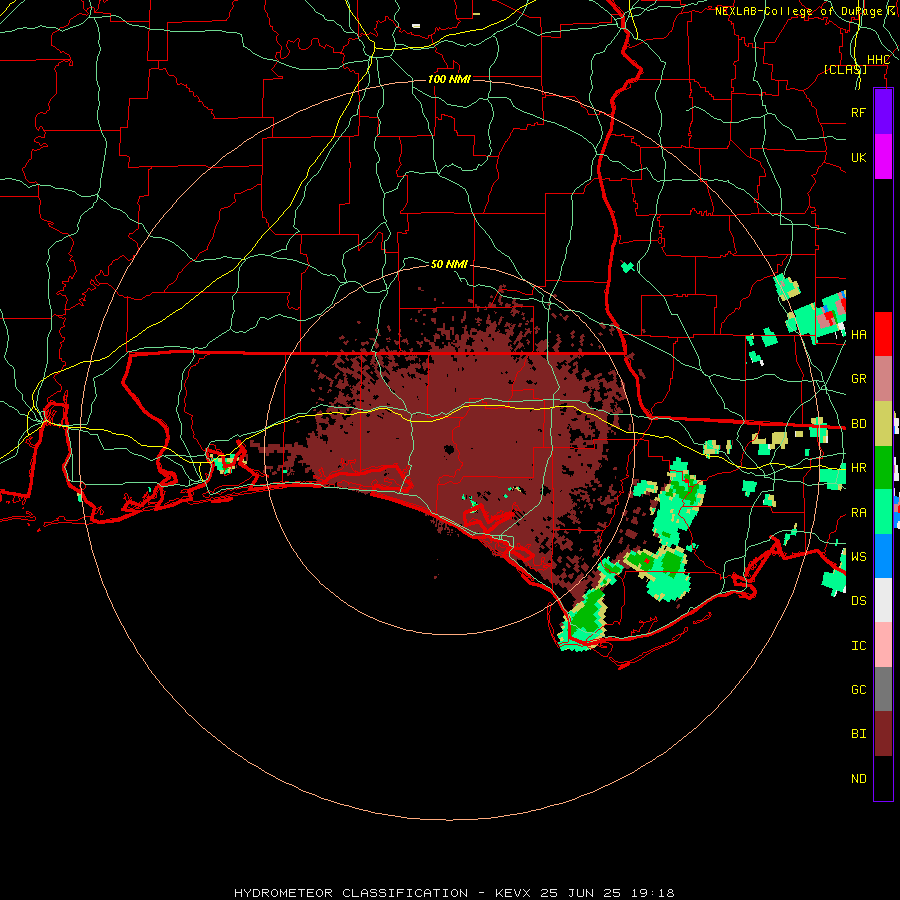The width and height of the screenshot is (900, 900).
Task: Click the magenta UK legend color swatch
Action: pyautogui.click(x=883, y=157)
